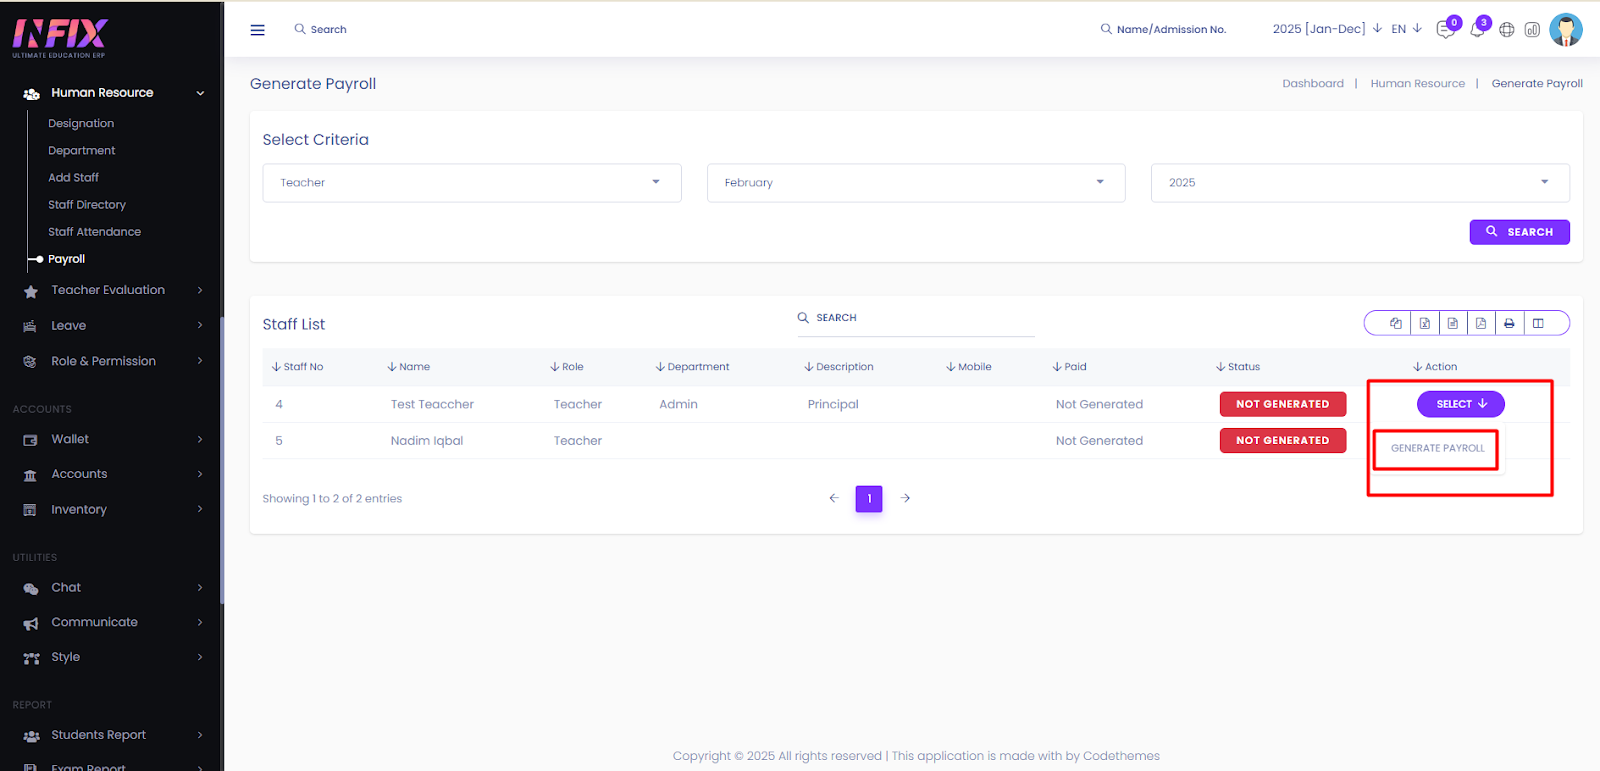The image size is (1600, 771).
Task: Choose GENERATE PAYROLL from action menu
Action: click(1438, 448)
